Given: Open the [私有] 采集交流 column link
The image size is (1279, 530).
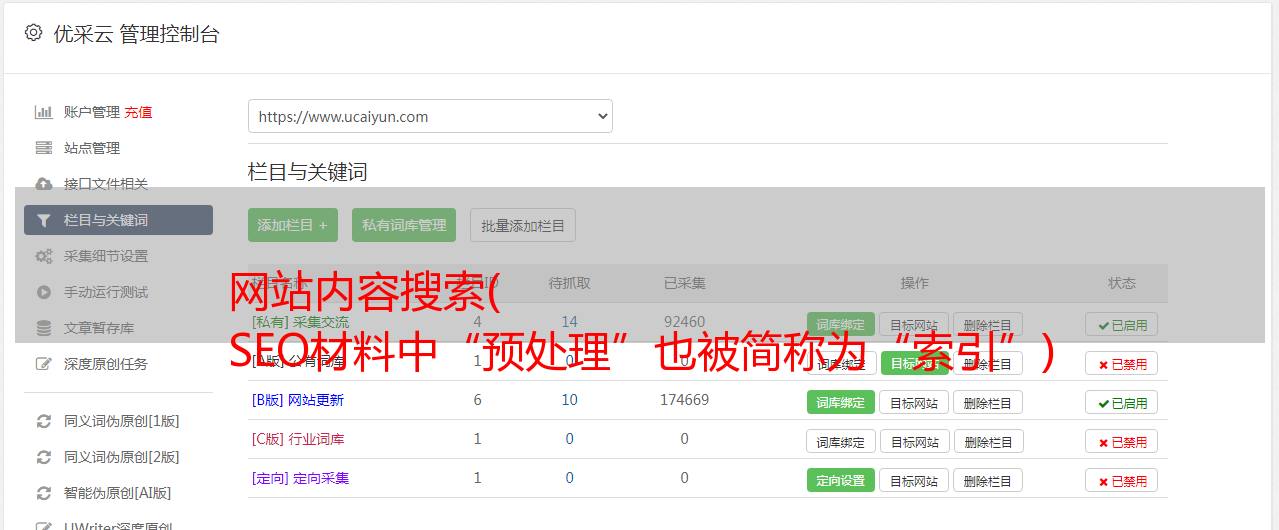Looking at the screenshot, I should (300, 322).
